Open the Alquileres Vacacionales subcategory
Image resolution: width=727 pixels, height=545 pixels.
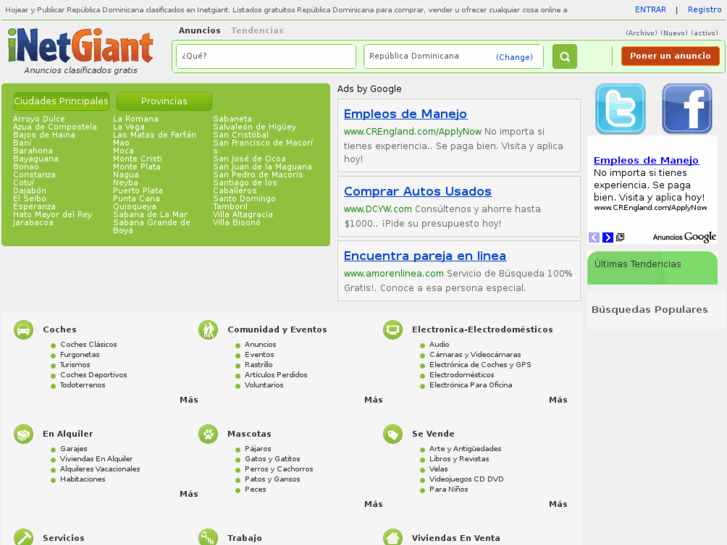(x=100, y=469)
